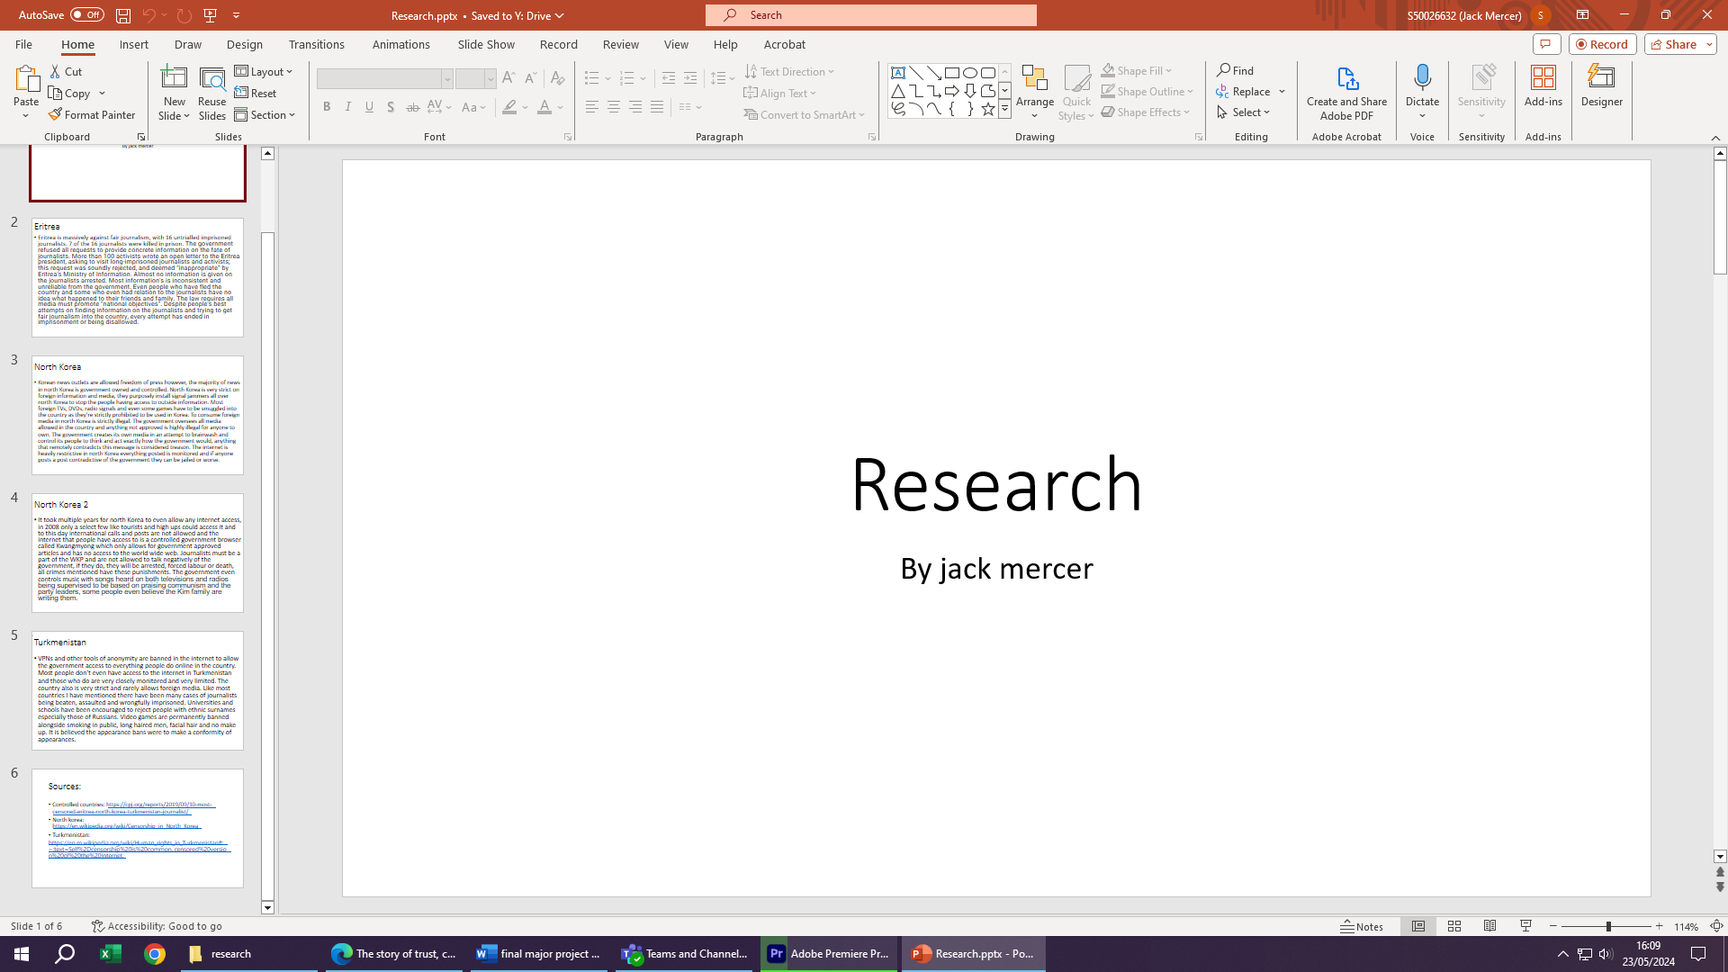Open the Layout dropdown

point(264,72)
